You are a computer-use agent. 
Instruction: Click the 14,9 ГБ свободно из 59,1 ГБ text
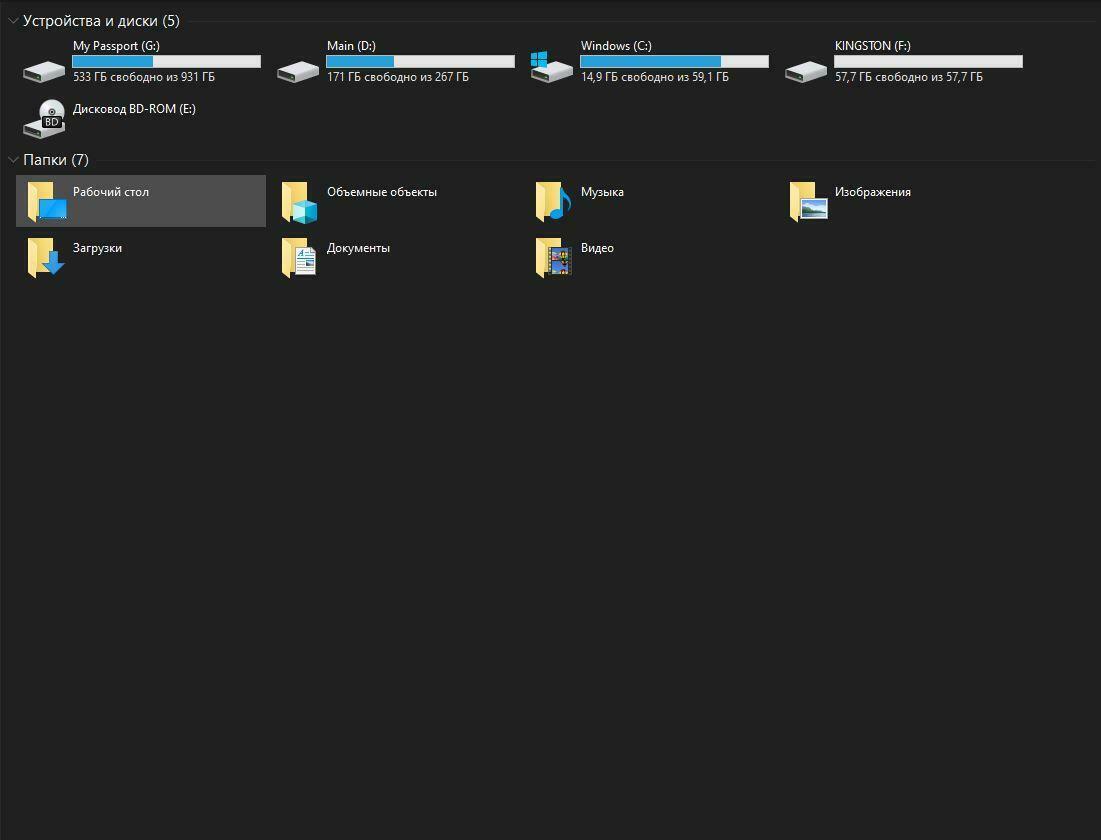tap(654, 77)
